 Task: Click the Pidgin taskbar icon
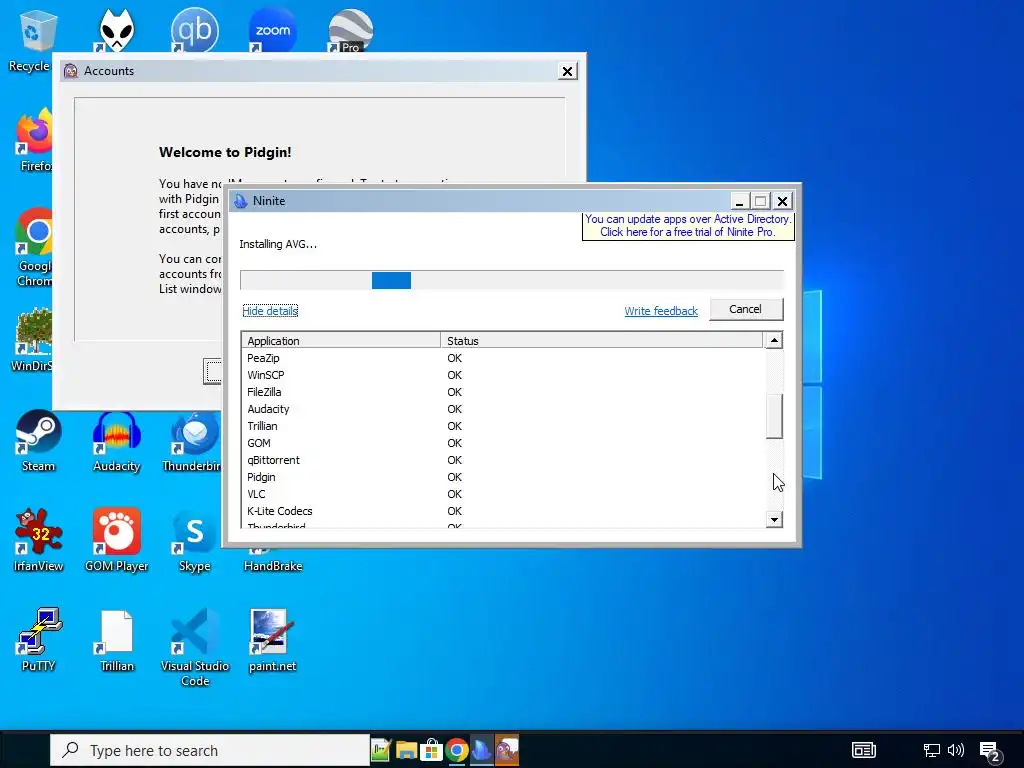(x=507, y=750)
